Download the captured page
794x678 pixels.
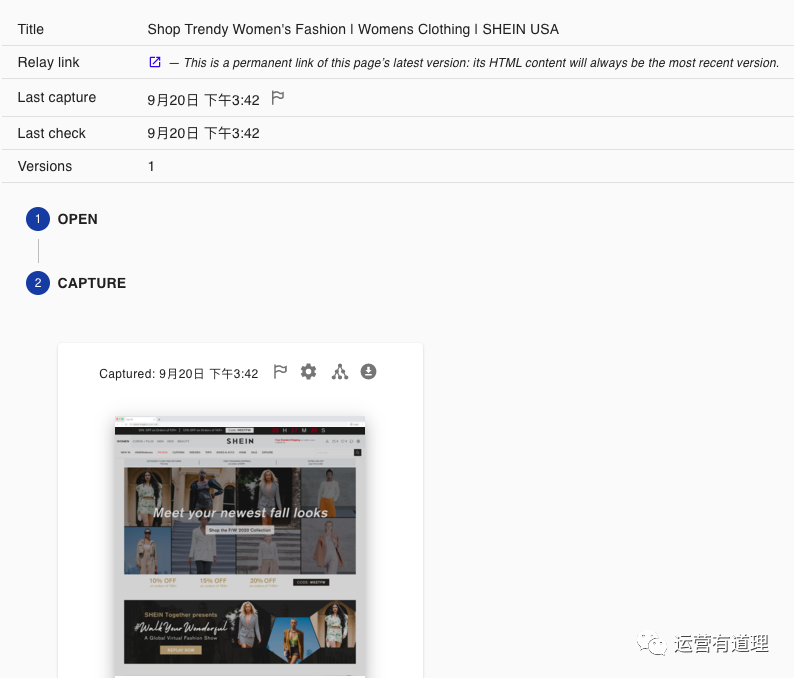368,372
